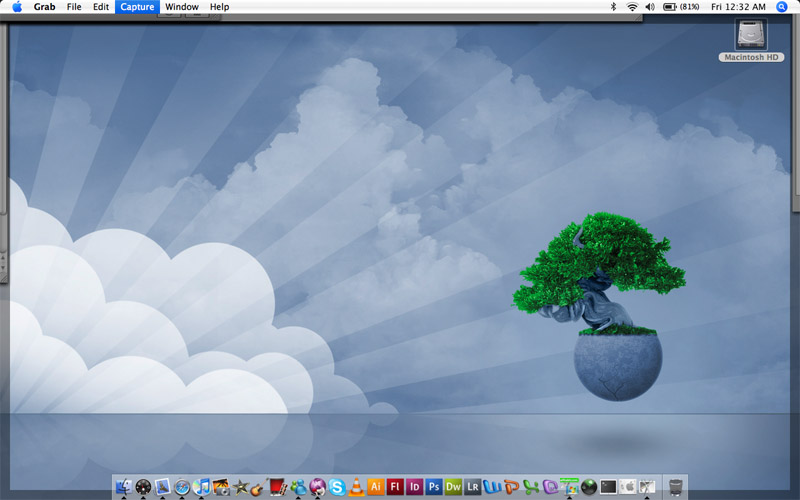Launch iMovie star icon in Dock

click(x=240, y=487)
